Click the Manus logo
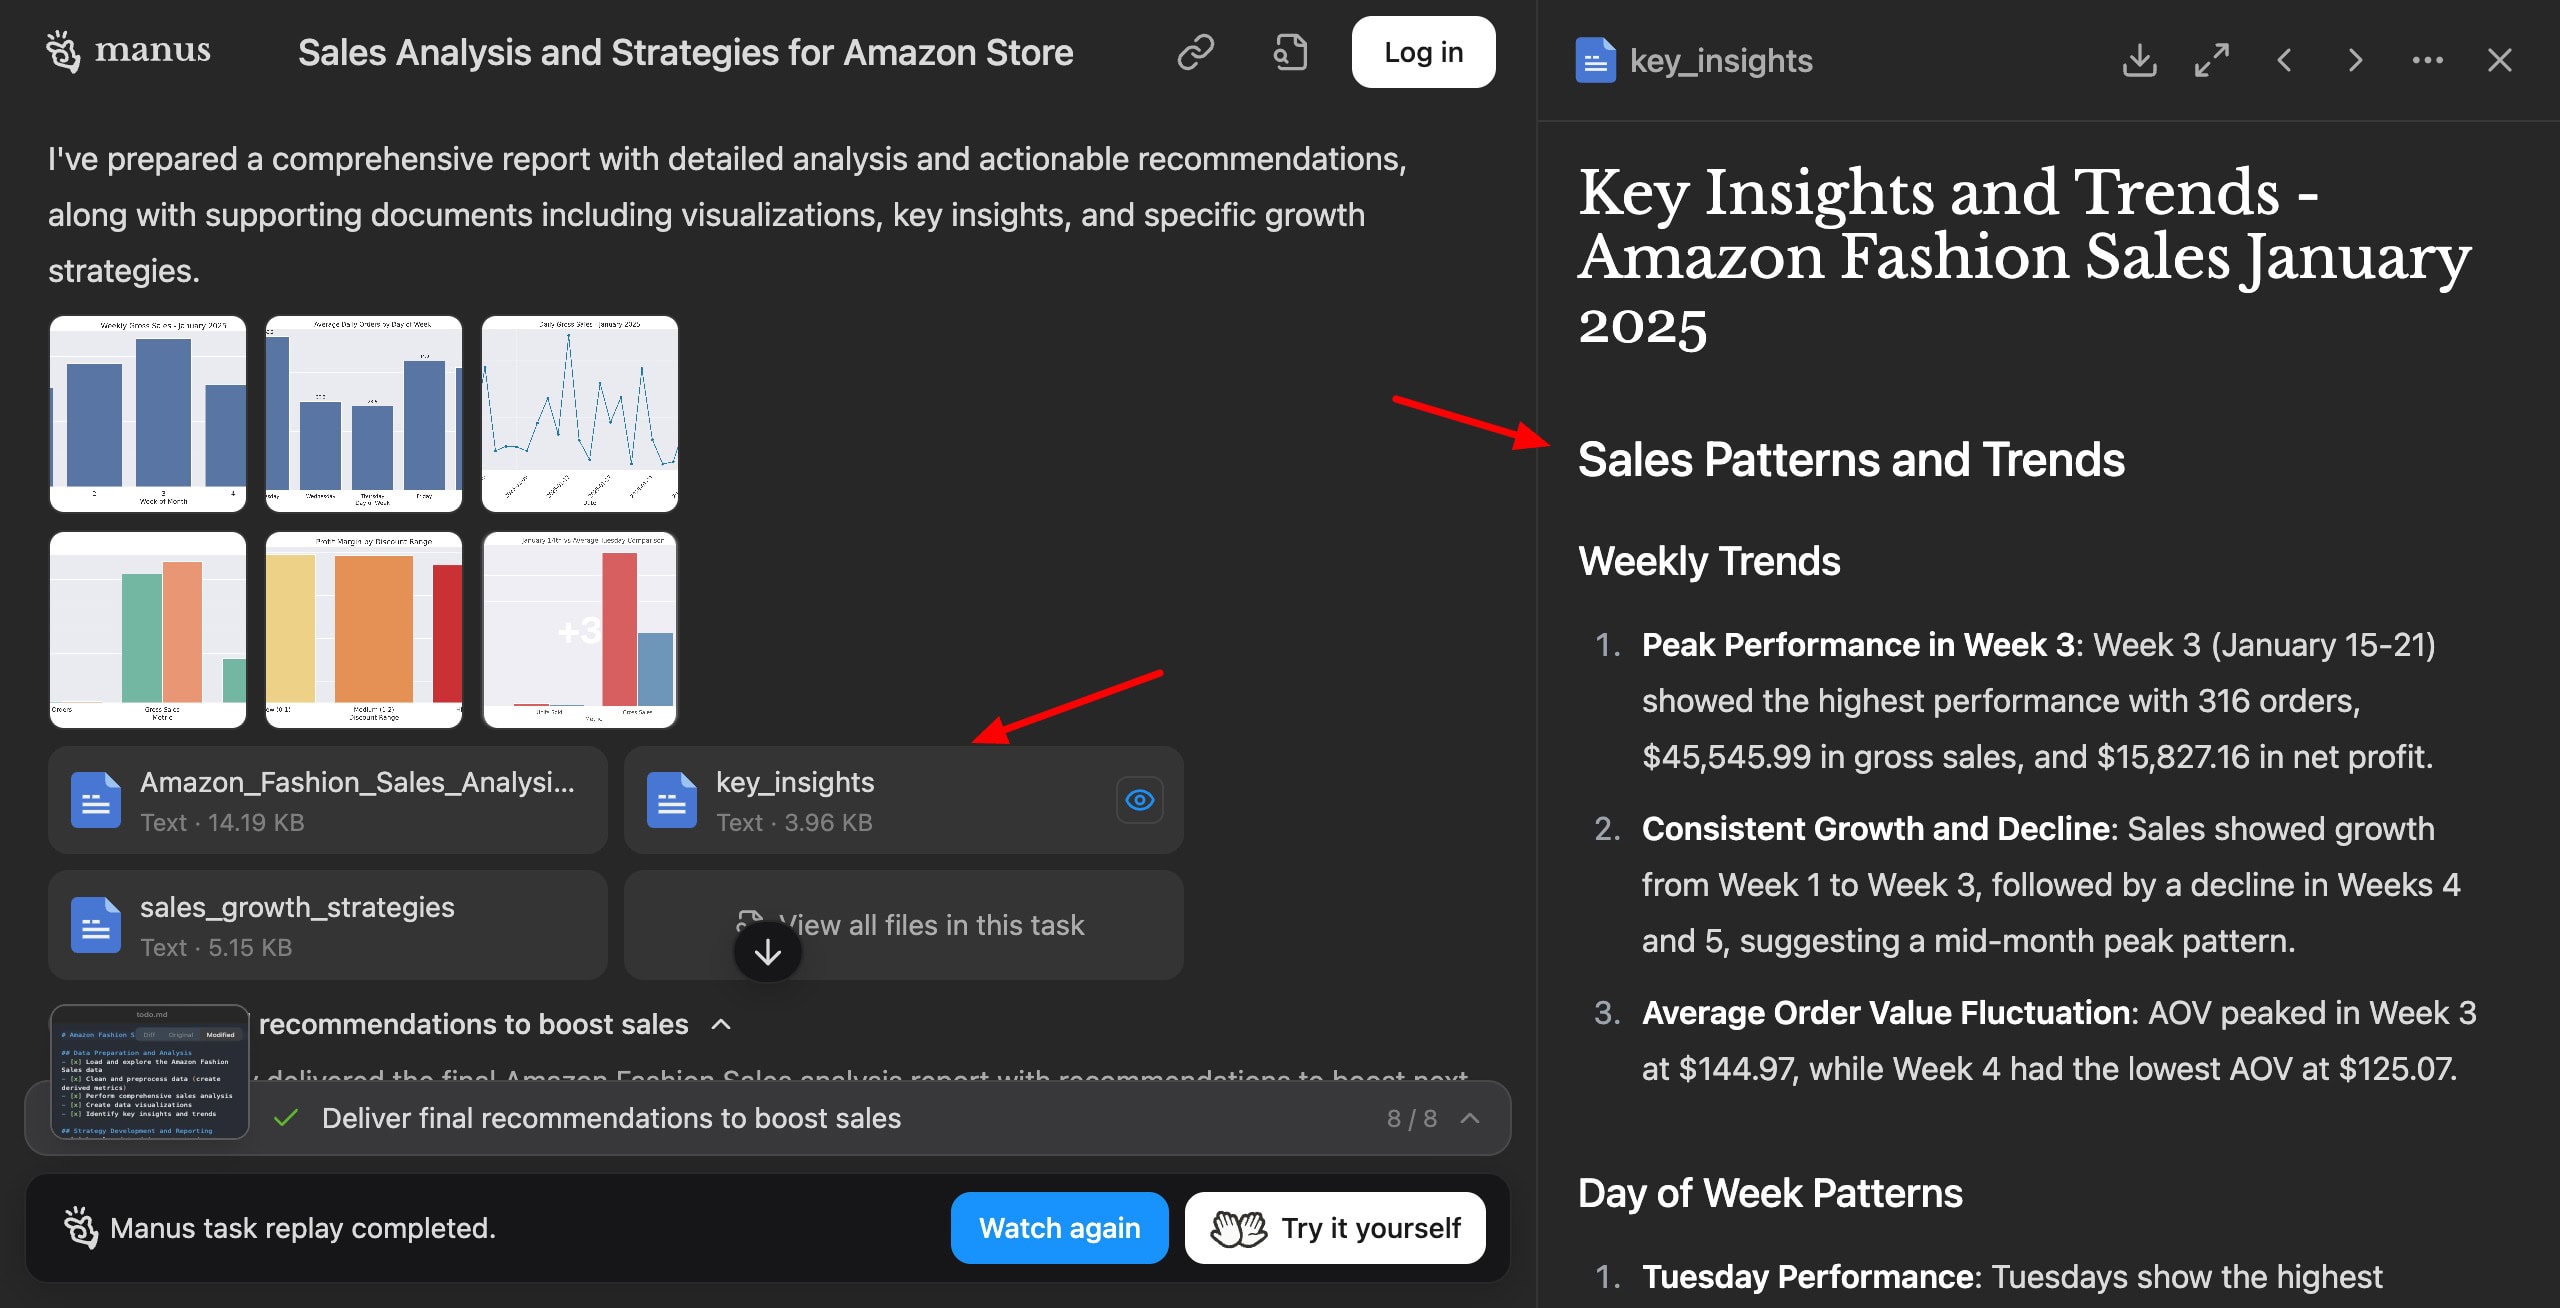 [x=128, y=50]
